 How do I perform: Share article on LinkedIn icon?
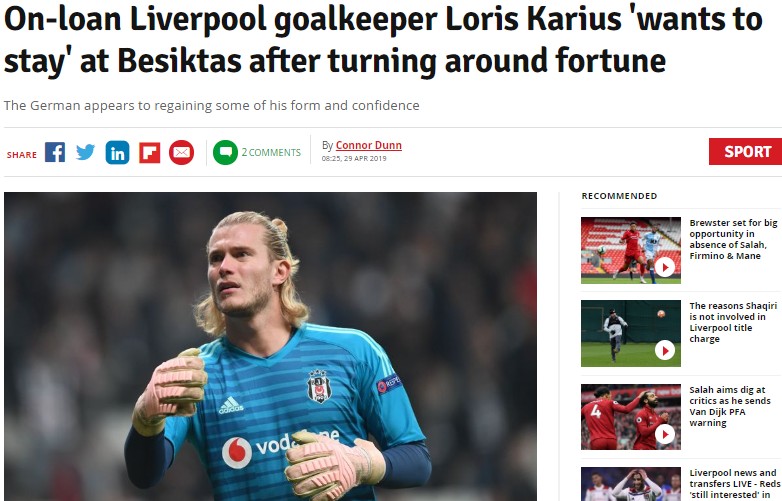(117, 152)
